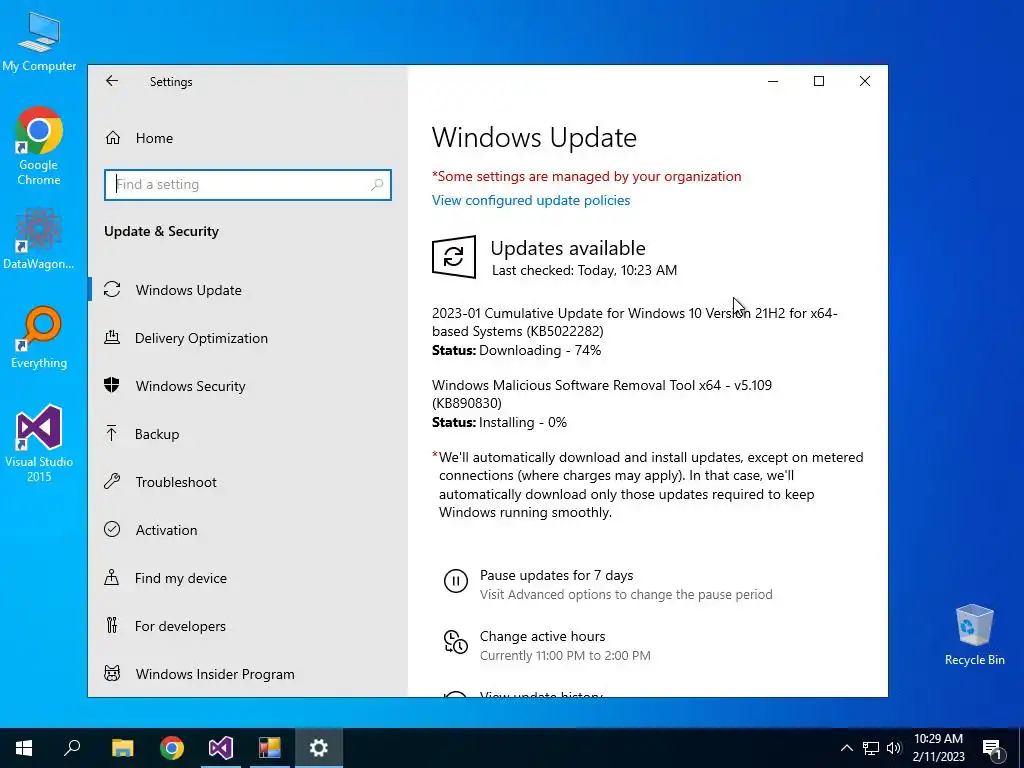The image size is (1024, 768).
Task: Click Pause updates for 7 days
Action: tap(556, 575)
